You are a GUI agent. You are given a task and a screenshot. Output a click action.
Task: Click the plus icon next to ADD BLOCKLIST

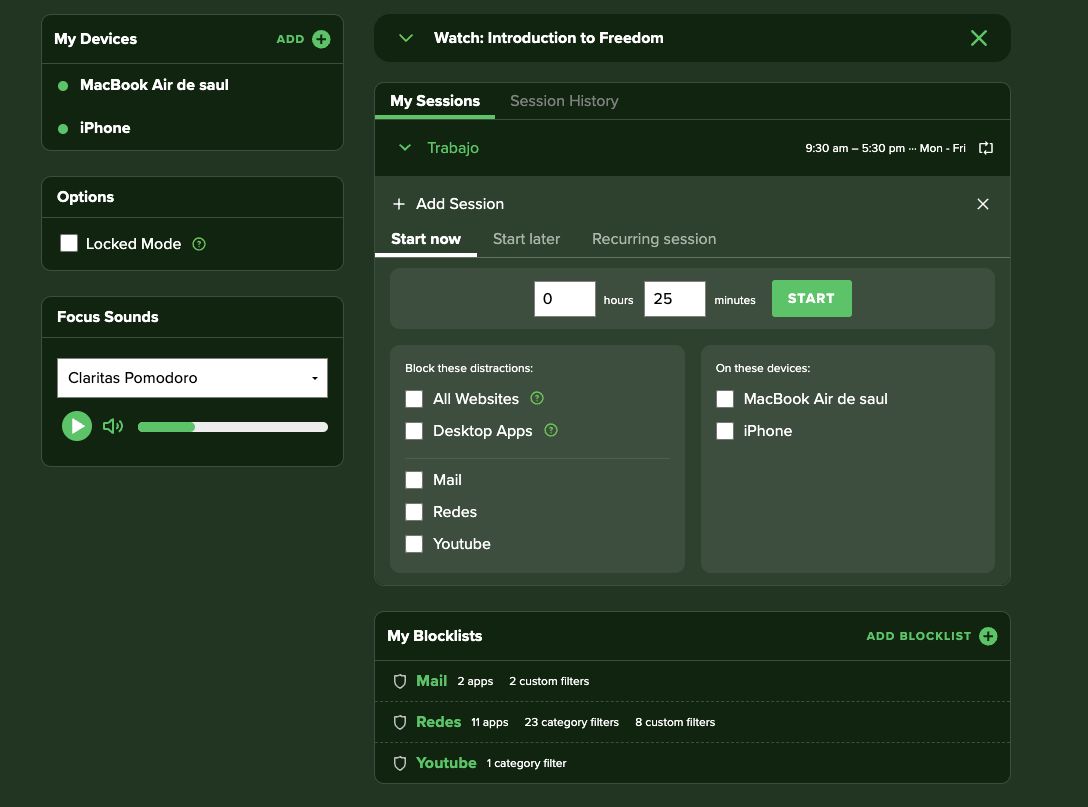point(988,636)
